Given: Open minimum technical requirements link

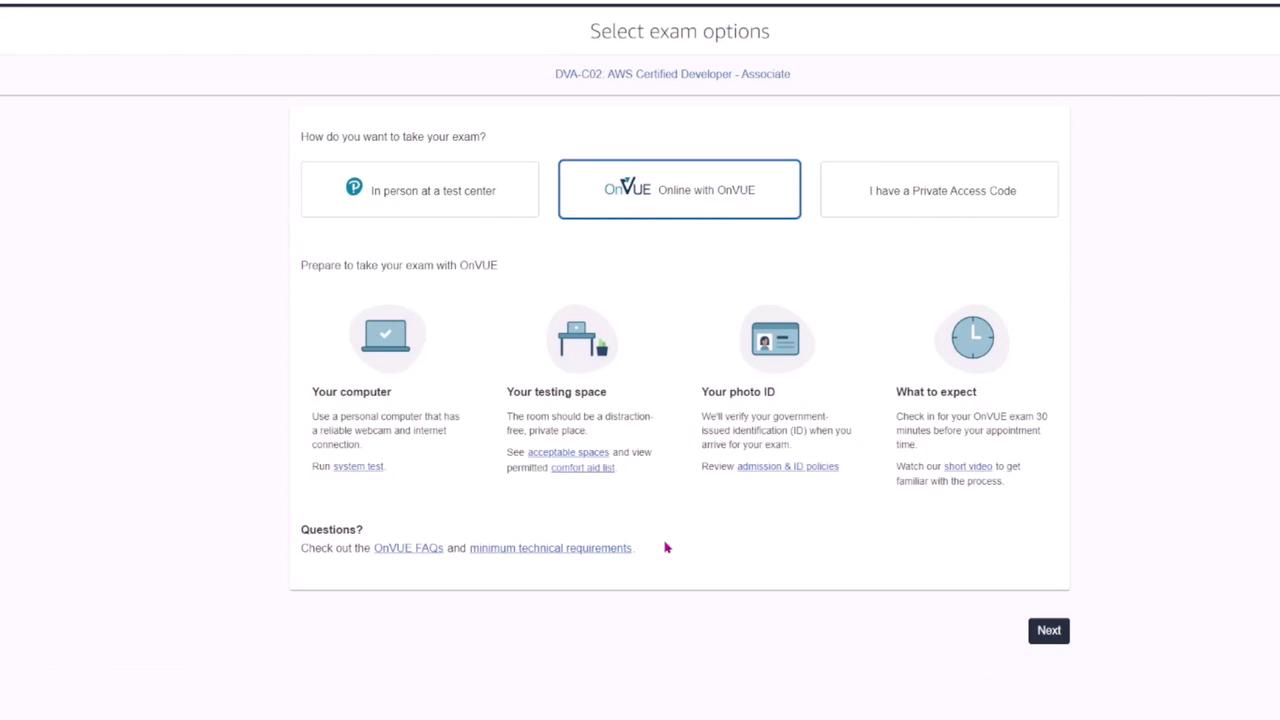Looking at the screenshot, I should (x=551, y=548).
